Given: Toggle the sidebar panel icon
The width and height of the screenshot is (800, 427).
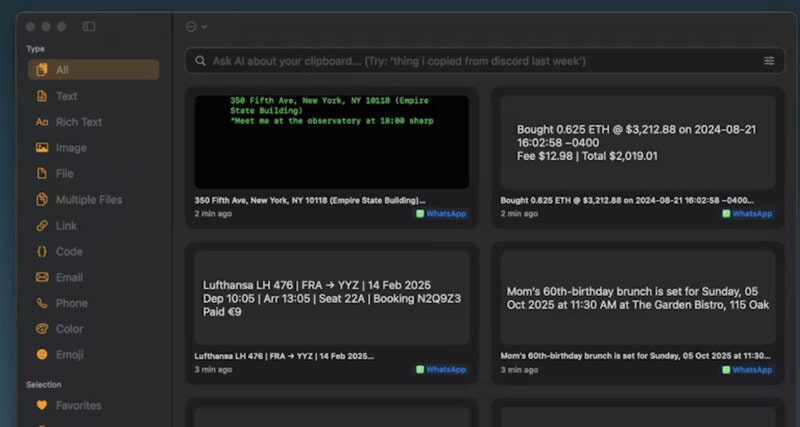Looking at the screenshot, I should (x=89, y=26).
